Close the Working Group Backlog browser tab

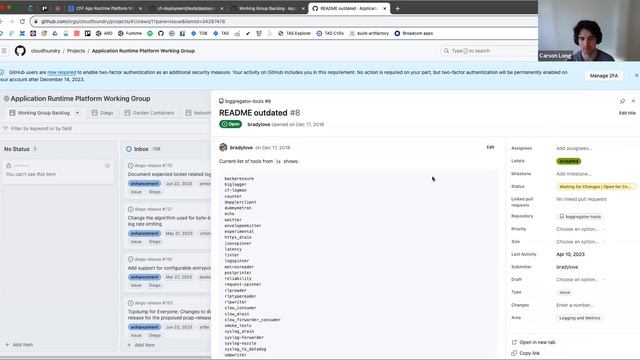303,8
